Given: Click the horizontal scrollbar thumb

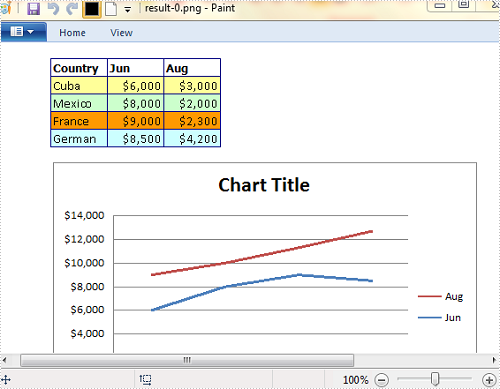Looking at the screenshot, I should tap(187, 360).
